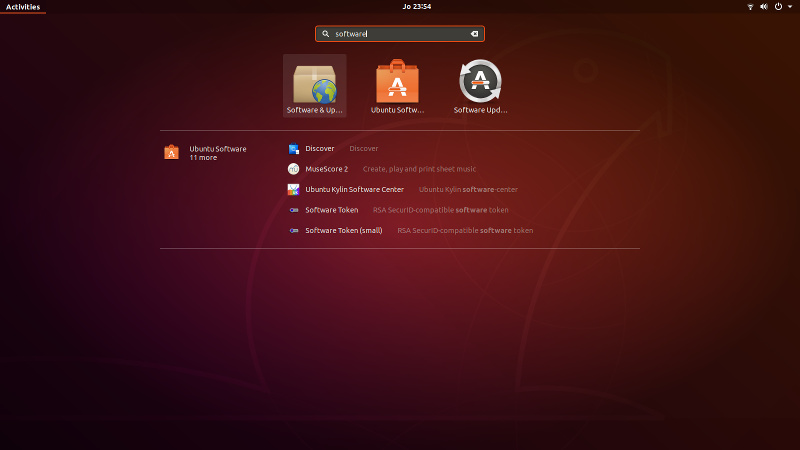Clear the search field with the backspace icon
Screen dimensions: 800x450
coord(474,34)
